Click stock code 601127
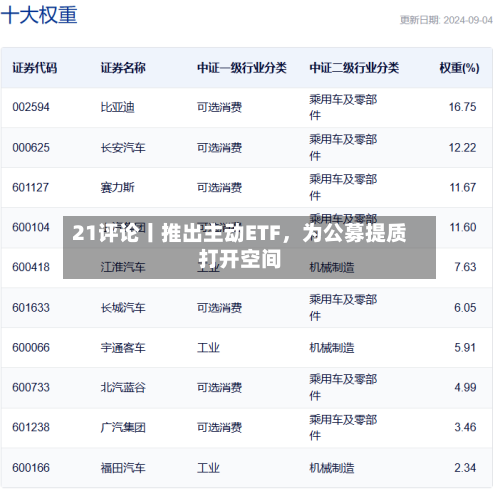Image resolution: width=500 pixels, height=496 pixels. pos(31,187)
